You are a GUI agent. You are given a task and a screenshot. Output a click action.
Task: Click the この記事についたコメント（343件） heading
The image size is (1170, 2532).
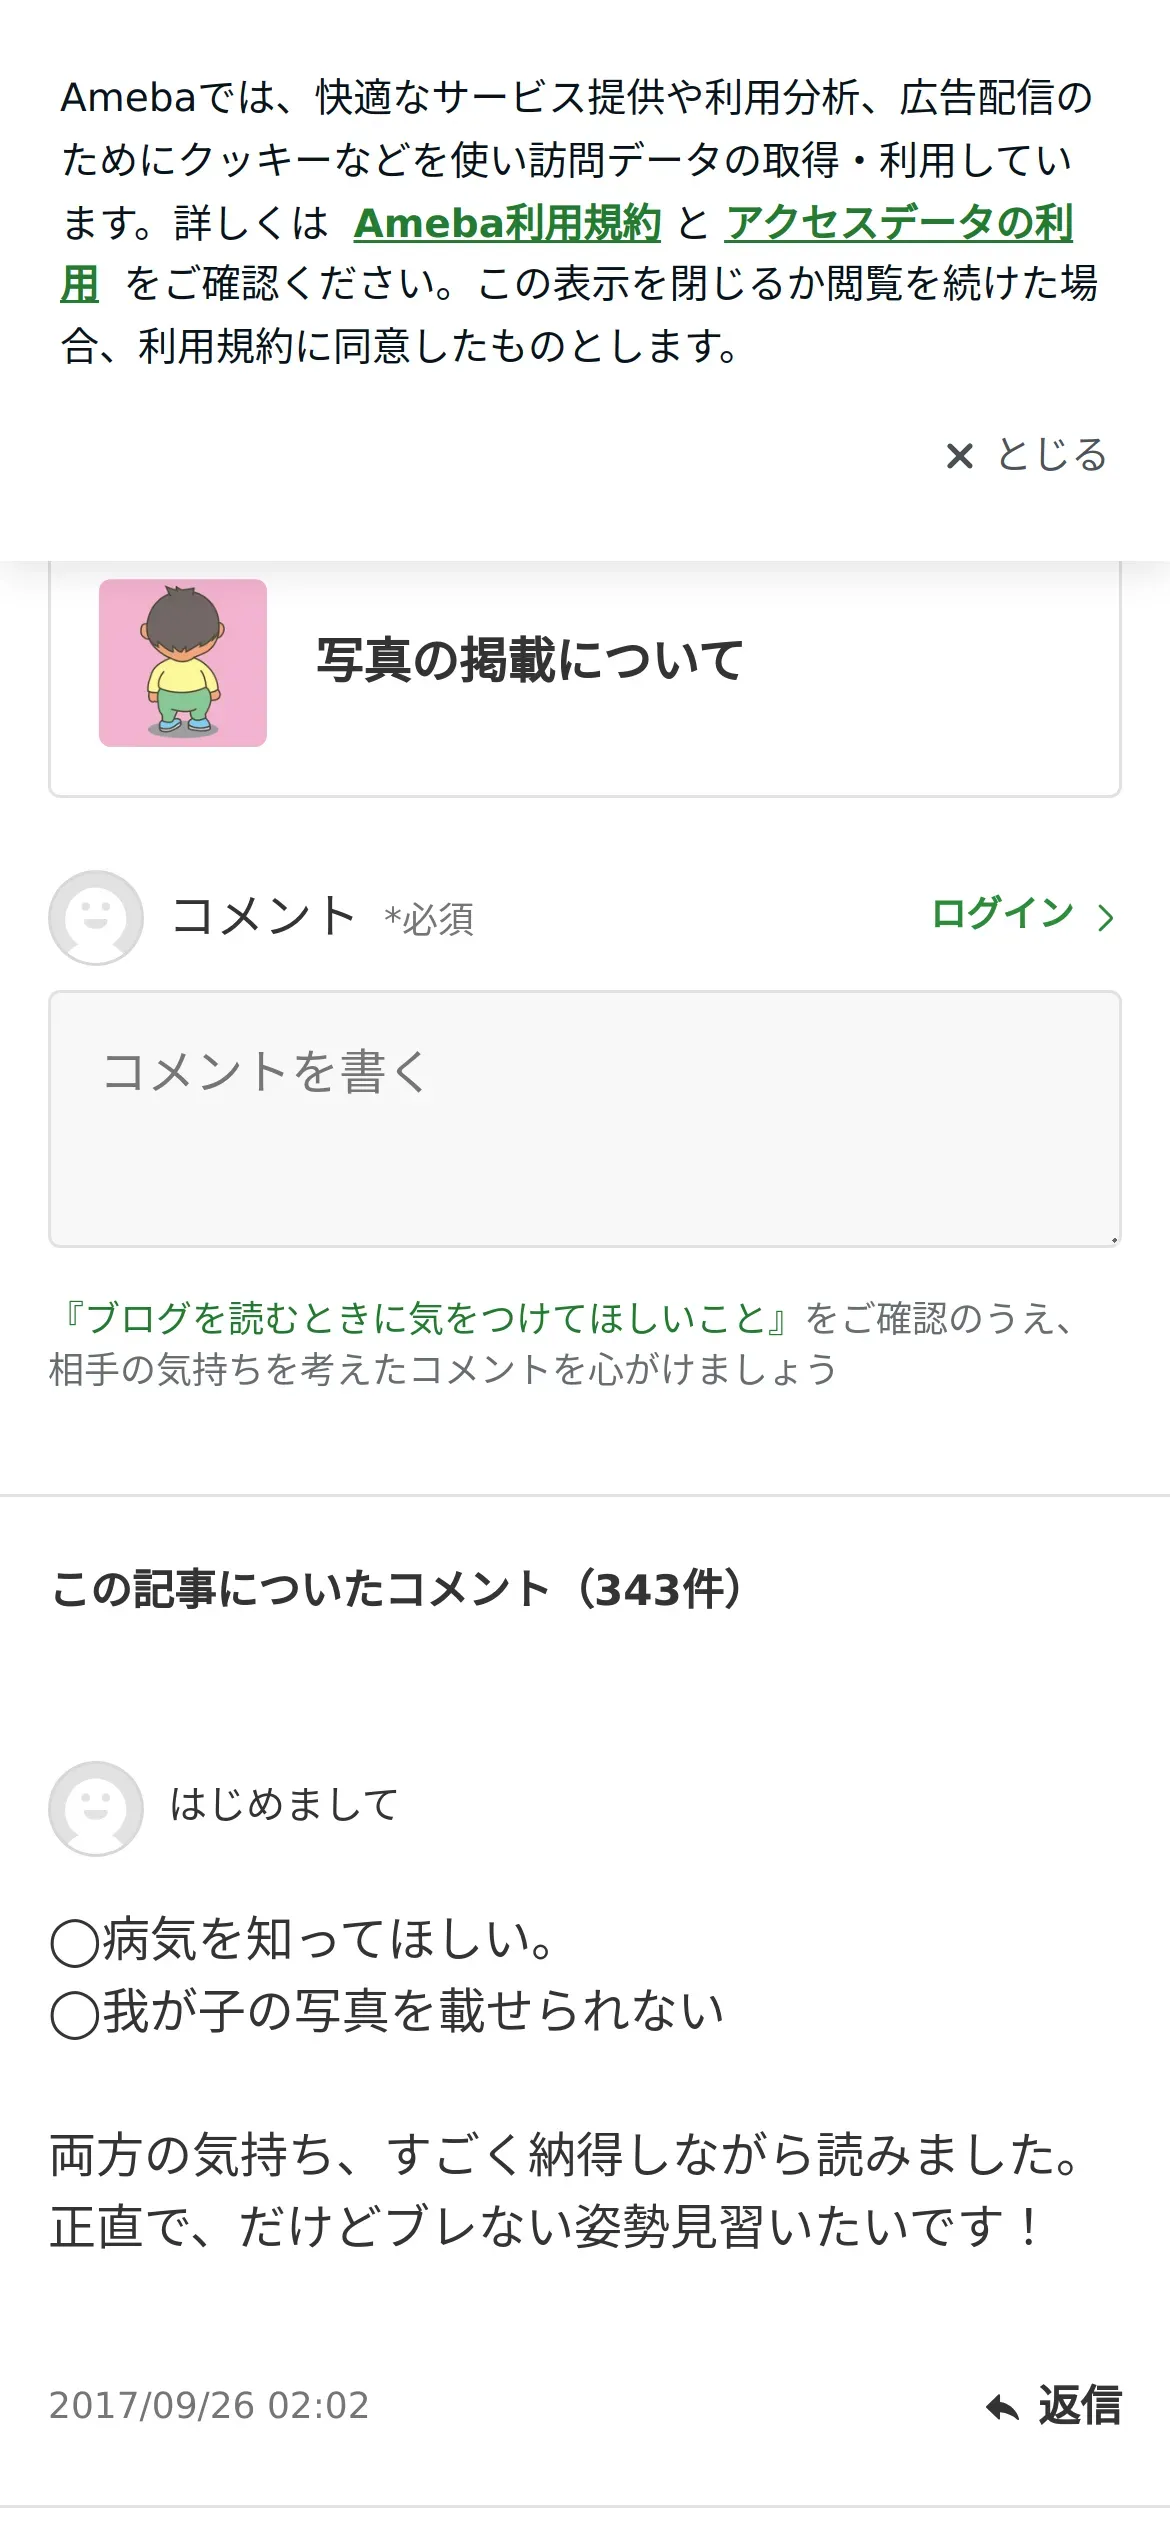point(398,1589)
